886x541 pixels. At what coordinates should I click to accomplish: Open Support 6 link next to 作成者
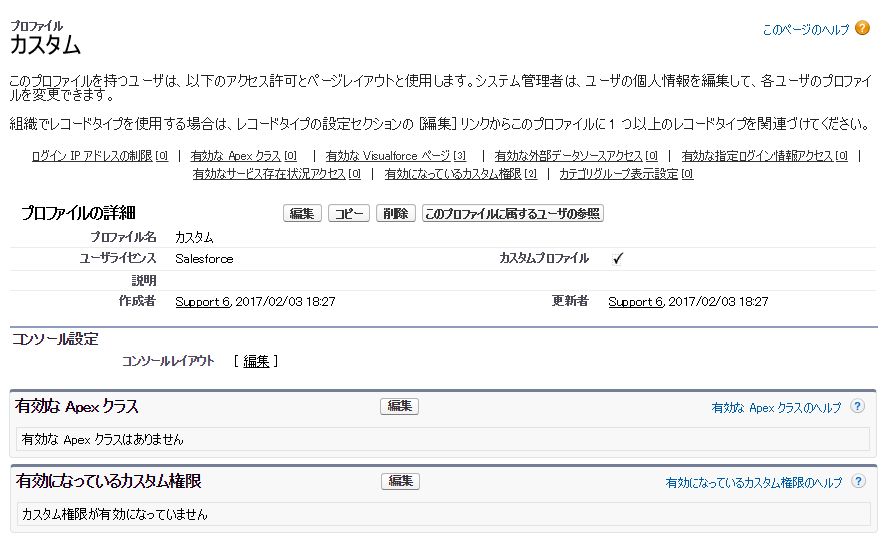[202, 302]
